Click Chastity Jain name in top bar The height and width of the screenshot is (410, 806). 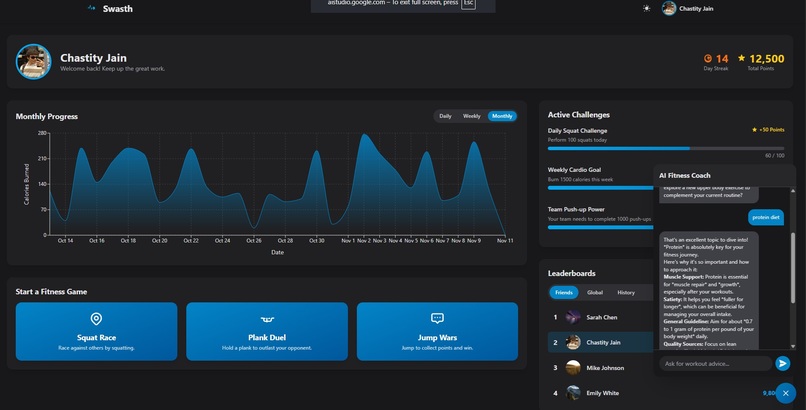point(696,9)
